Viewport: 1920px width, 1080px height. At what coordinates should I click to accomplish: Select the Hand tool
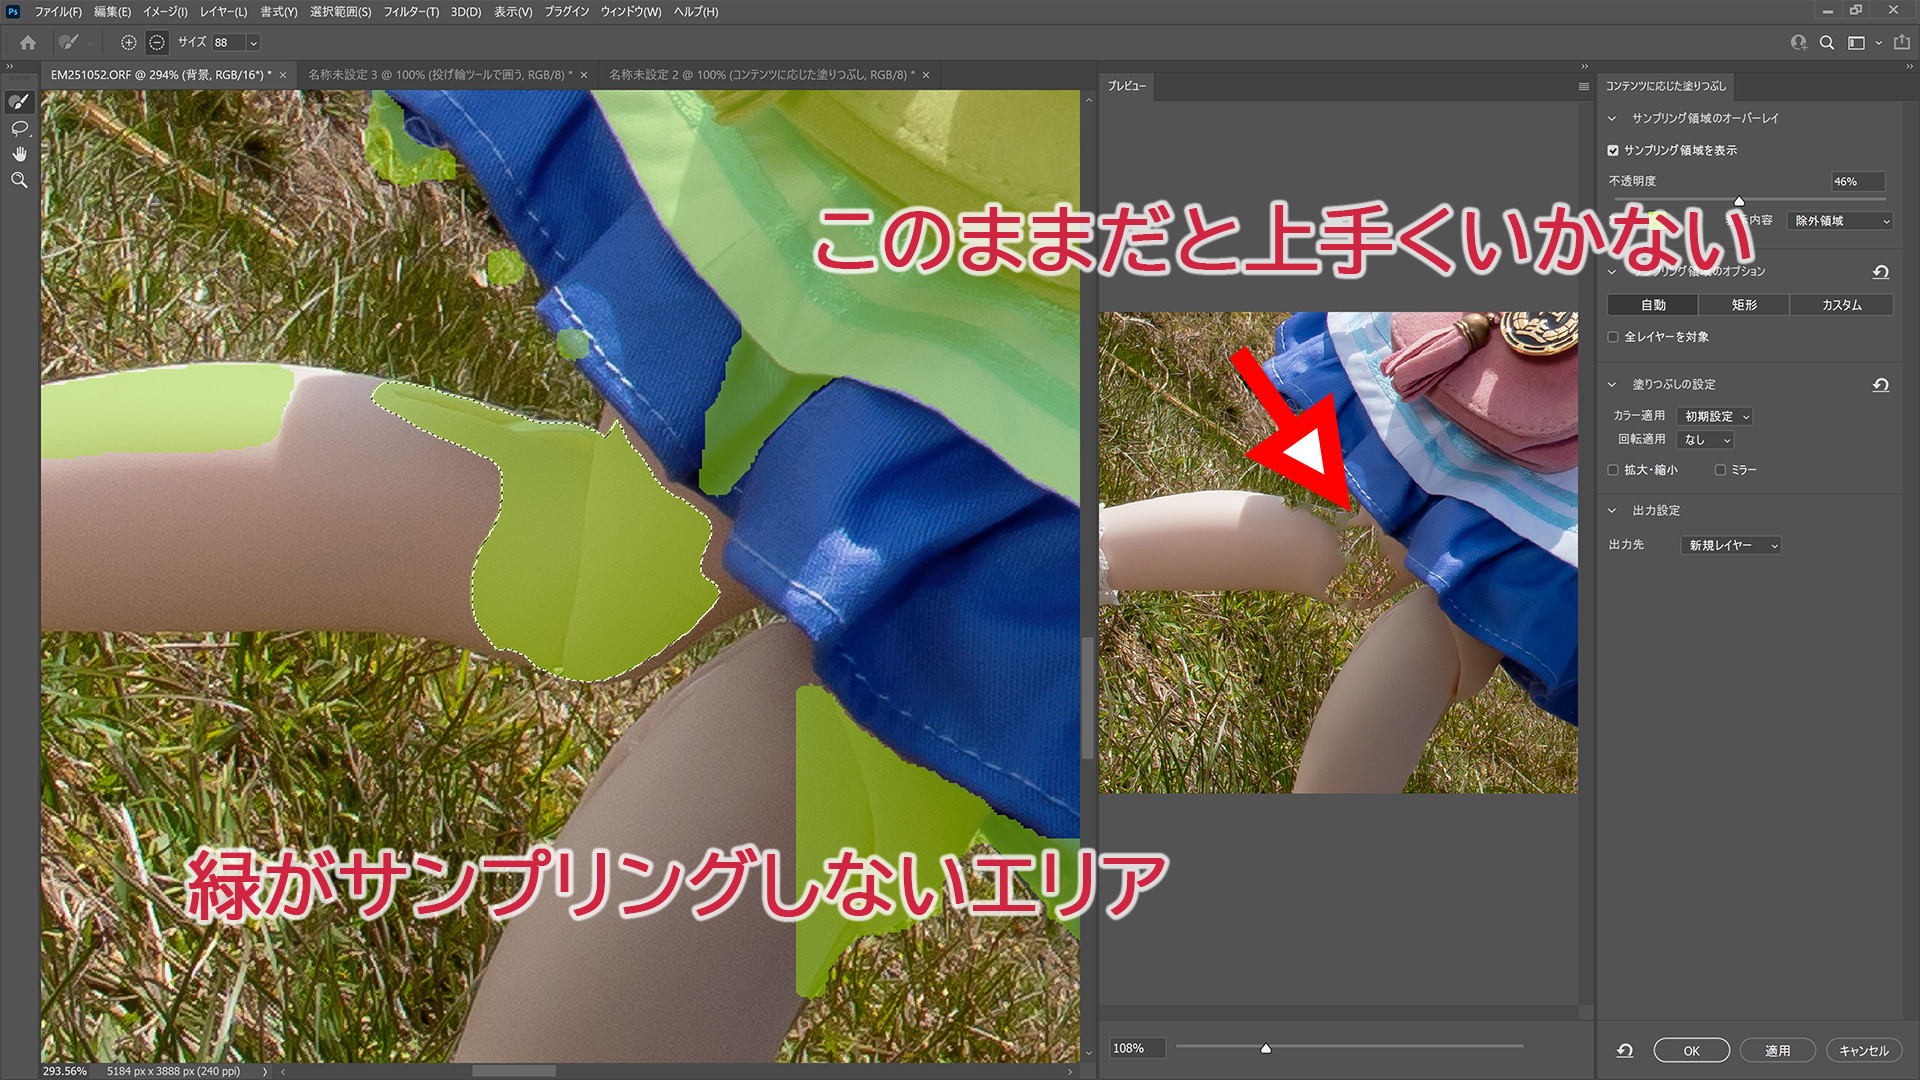point(19,154)
